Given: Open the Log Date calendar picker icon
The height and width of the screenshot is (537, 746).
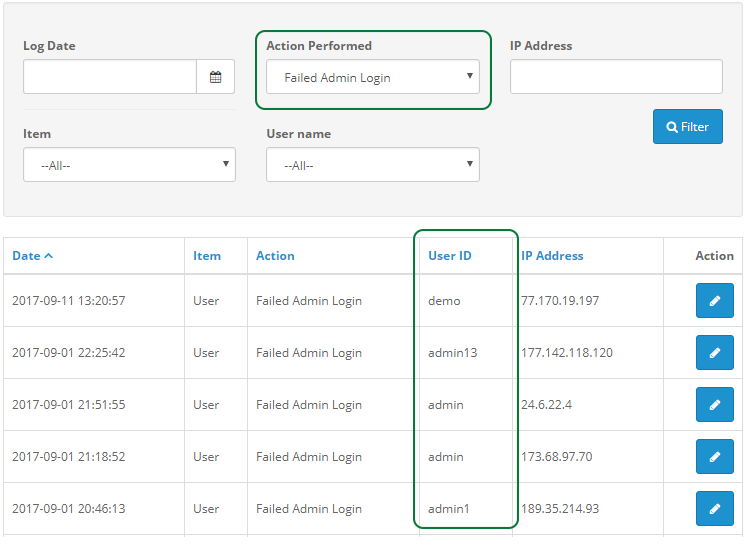Looking at the screenshot, I should tap(216, 77).
